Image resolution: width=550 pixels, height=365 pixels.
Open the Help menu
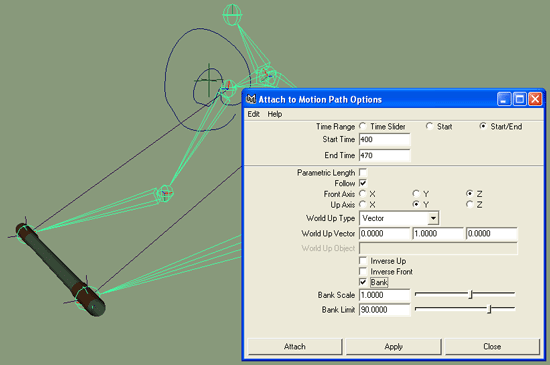(275, 114)
